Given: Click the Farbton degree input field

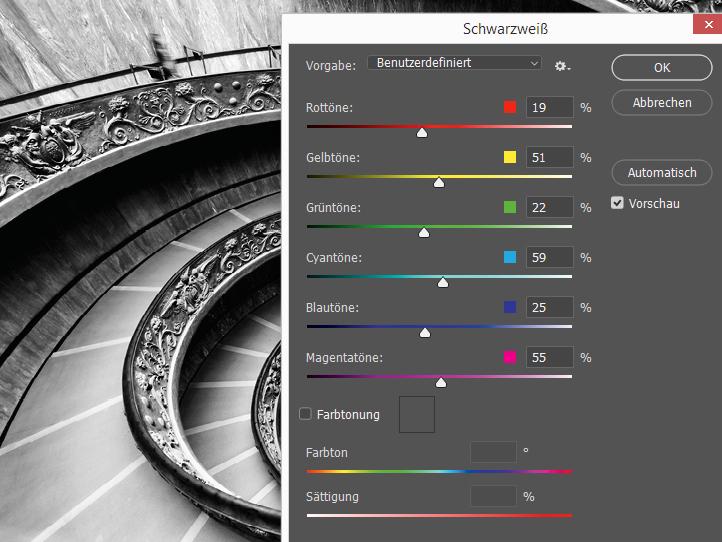Looking at the screenshot, I should 493,452.
